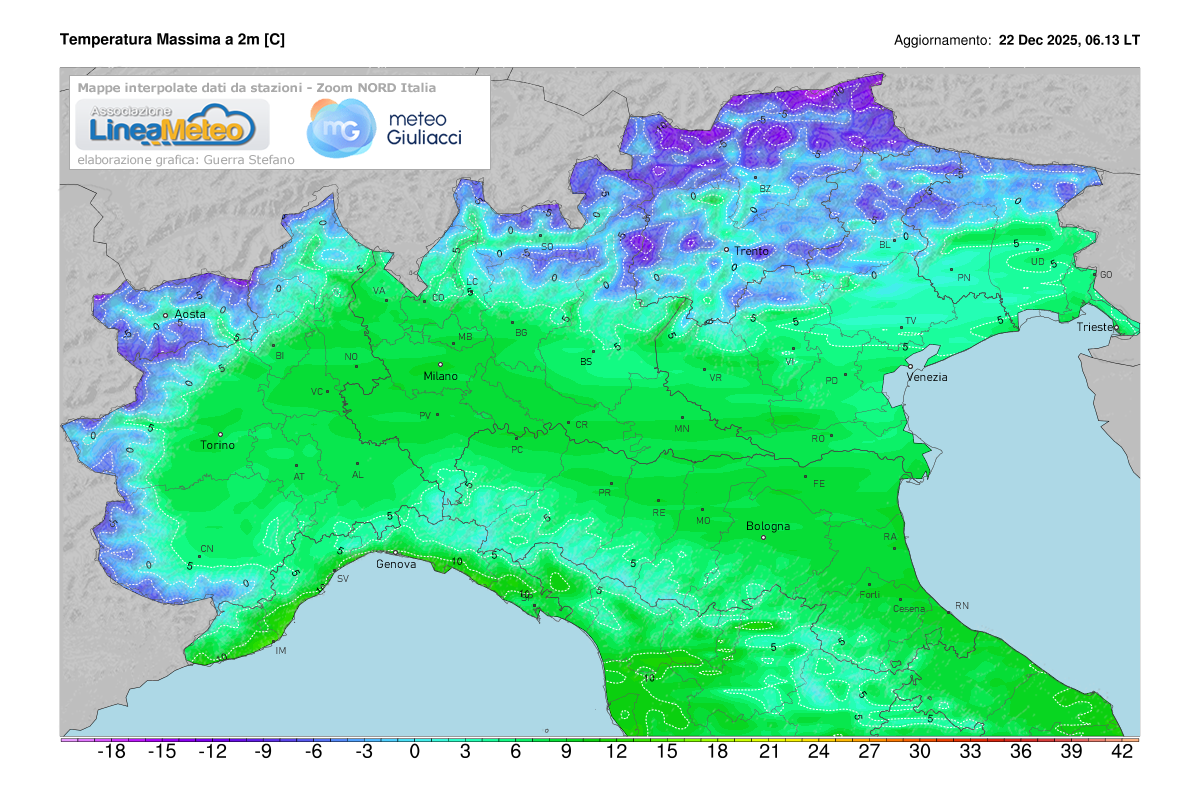Click the Aggiornamento timestamp text

[1017, 40]
